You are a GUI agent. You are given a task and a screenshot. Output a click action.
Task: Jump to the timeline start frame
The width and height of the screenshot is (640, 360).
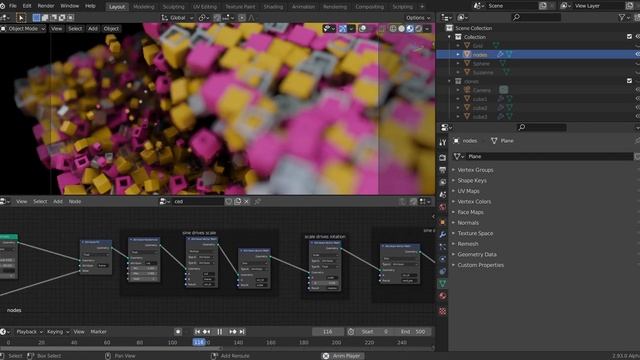click(197, 332)
